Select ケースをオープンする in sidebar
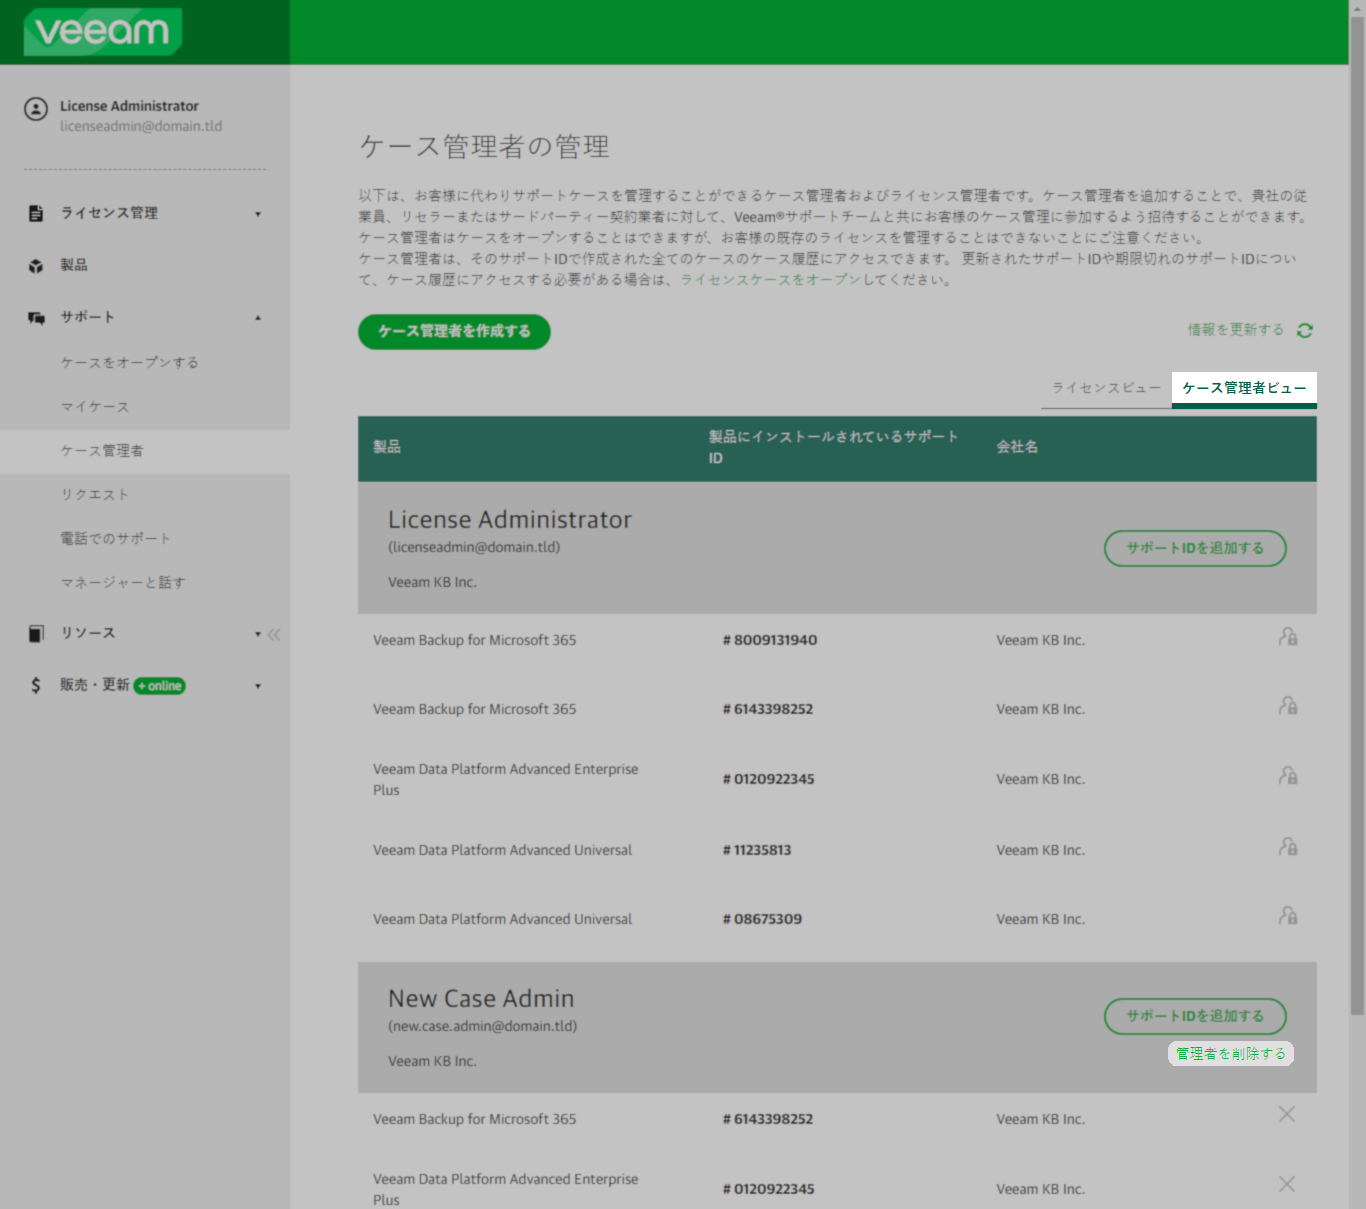Viewport: 1366px width, 1209px height. (130, 362)
